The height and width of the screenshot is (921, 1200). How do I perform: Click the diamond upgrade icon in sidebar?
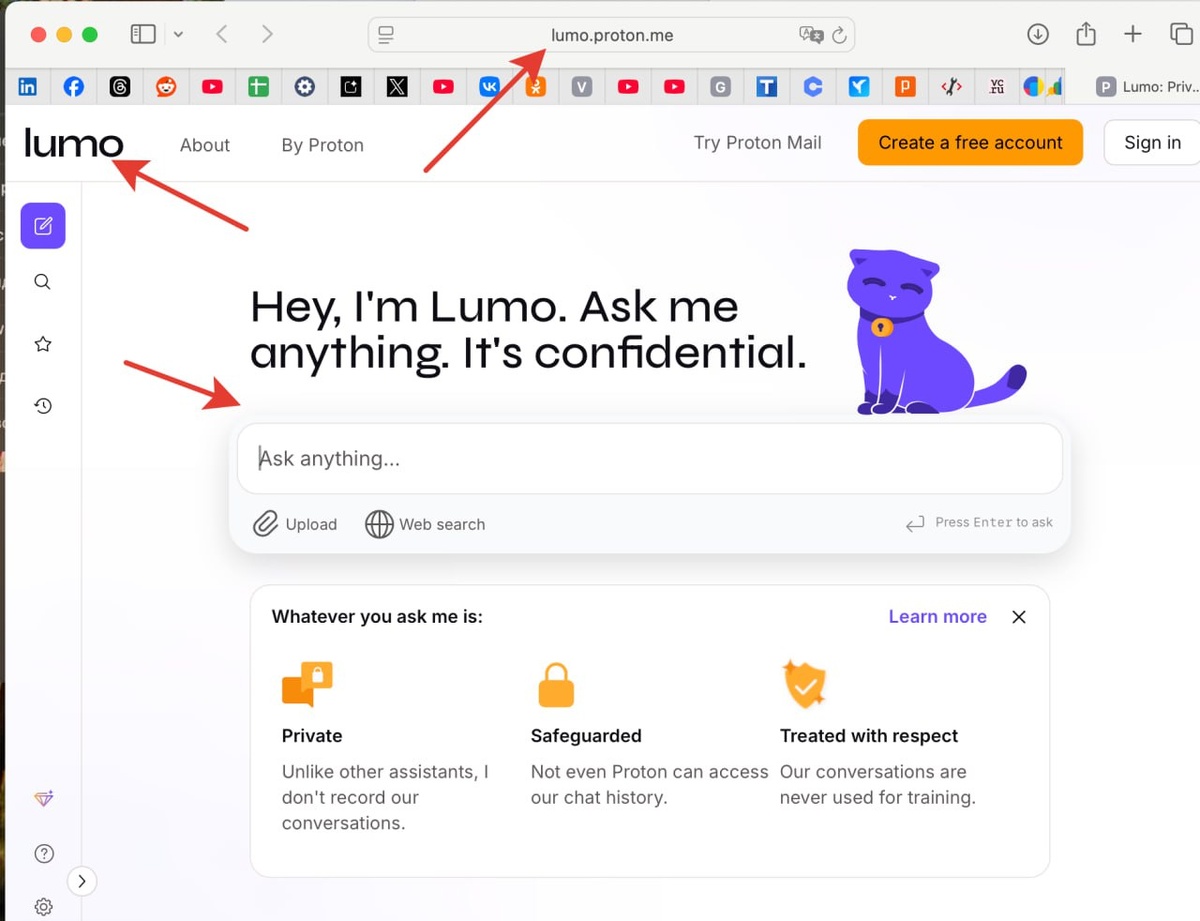tap(43, 799)
